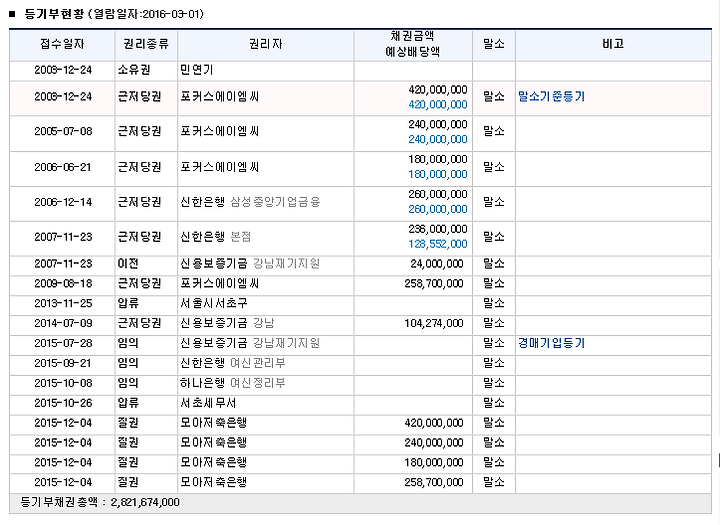Screen dimensions: 720x525
Task: Select the total 등기부채권총액 2,821,674,000
Action: click(x=100, y=502)
